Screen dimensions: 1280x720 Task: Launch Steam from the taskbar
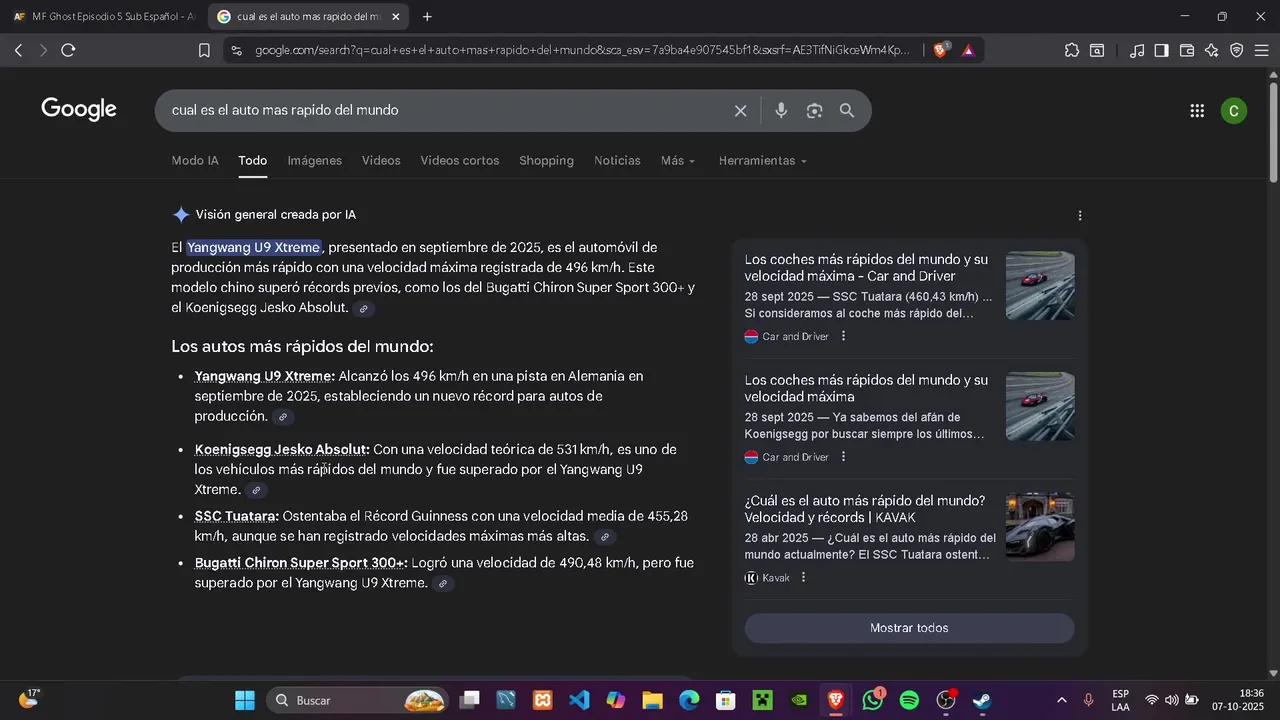click(x=982, y=700)
